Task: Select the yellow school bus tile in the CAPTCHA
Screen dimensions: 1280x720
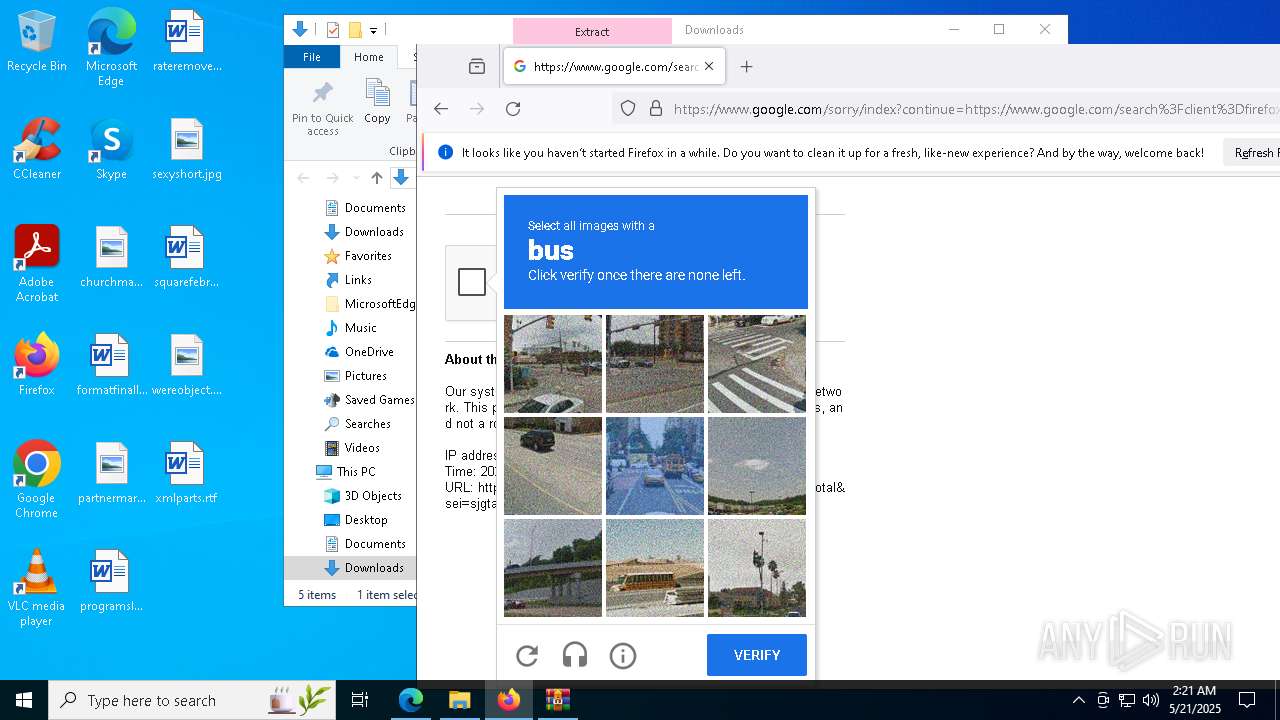Action: tap(655, 568)
